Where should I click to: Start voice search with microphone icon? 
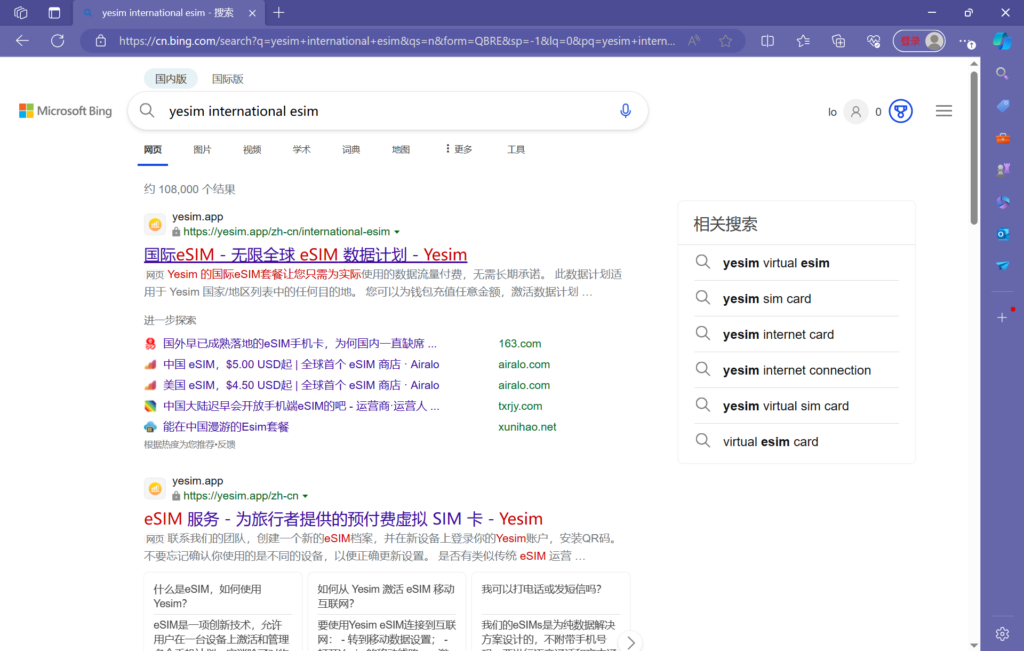pyautogui.click(x=625, y=110)
